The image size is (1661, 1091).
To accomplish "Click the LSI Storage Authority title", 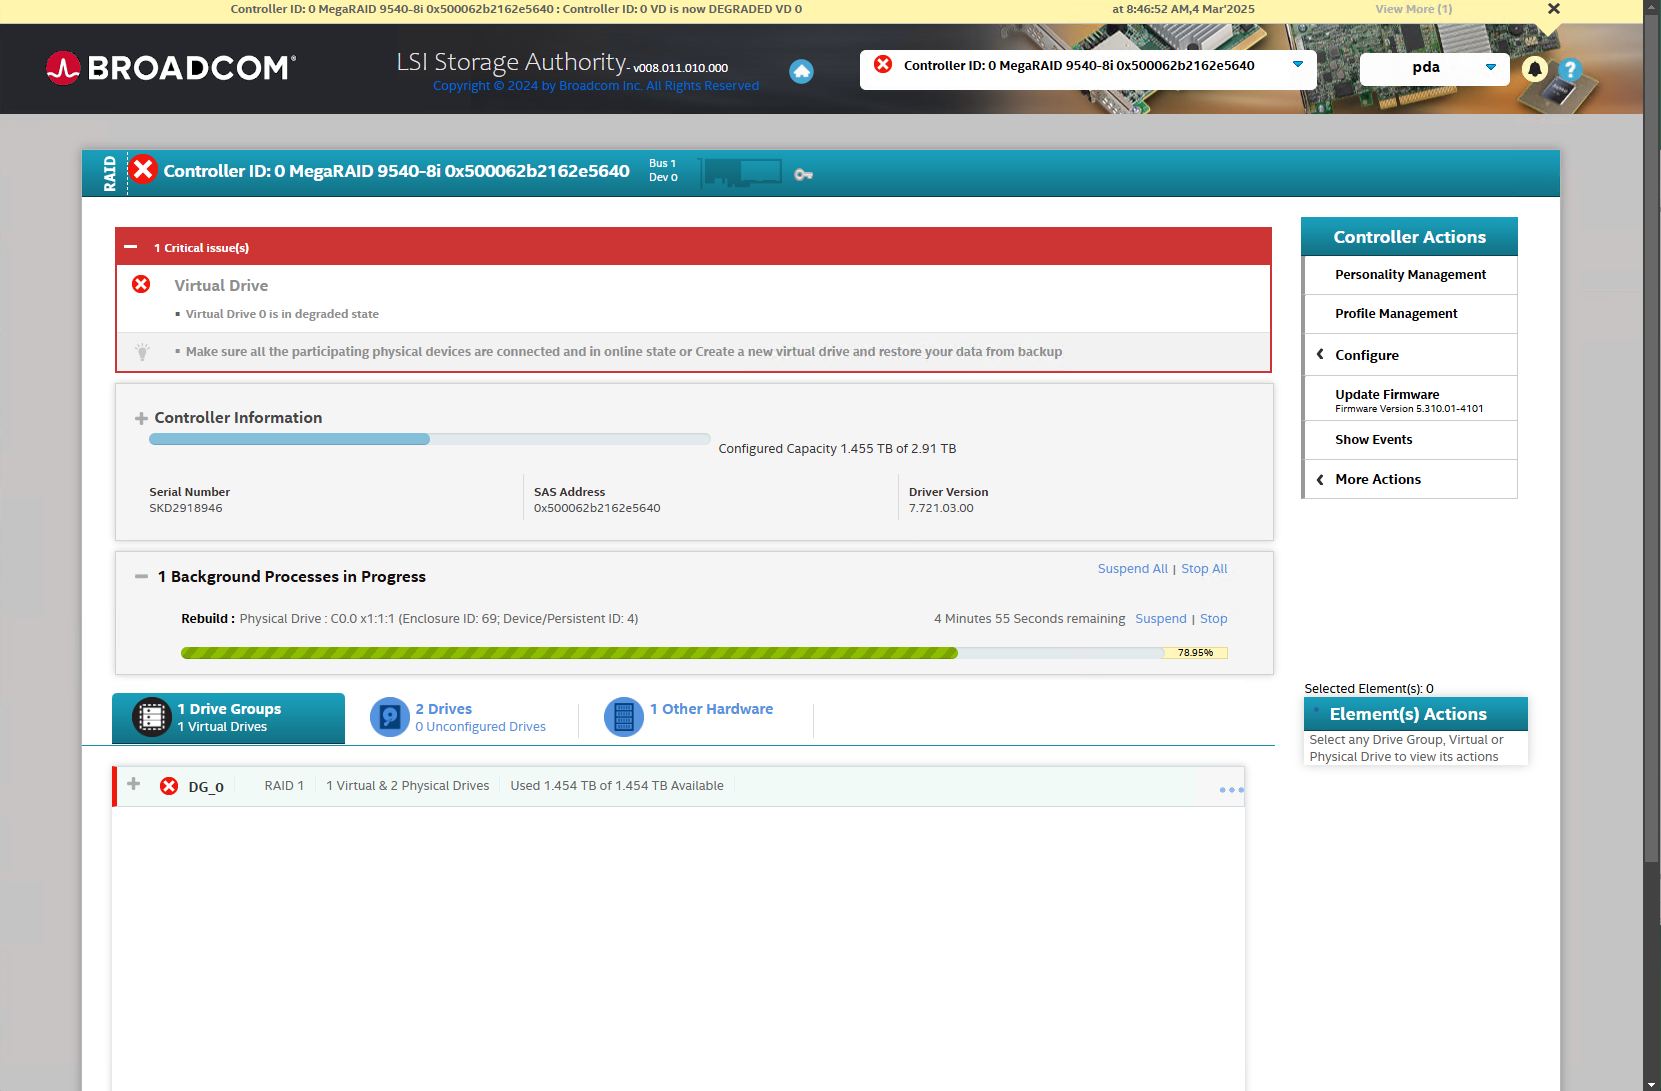I will click(513, 62).
